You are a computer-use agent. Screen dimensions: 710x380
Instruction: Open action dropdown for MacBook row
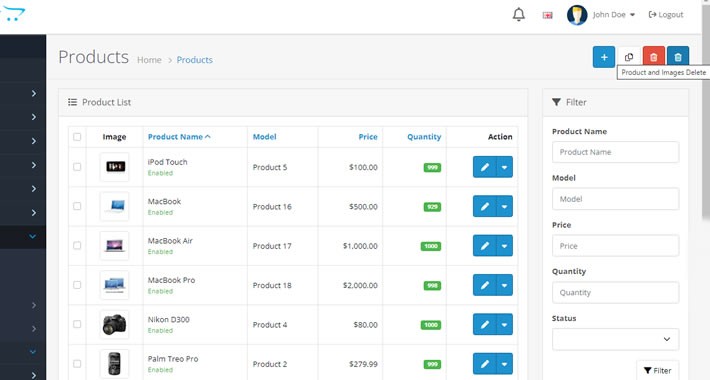[504, 207]
